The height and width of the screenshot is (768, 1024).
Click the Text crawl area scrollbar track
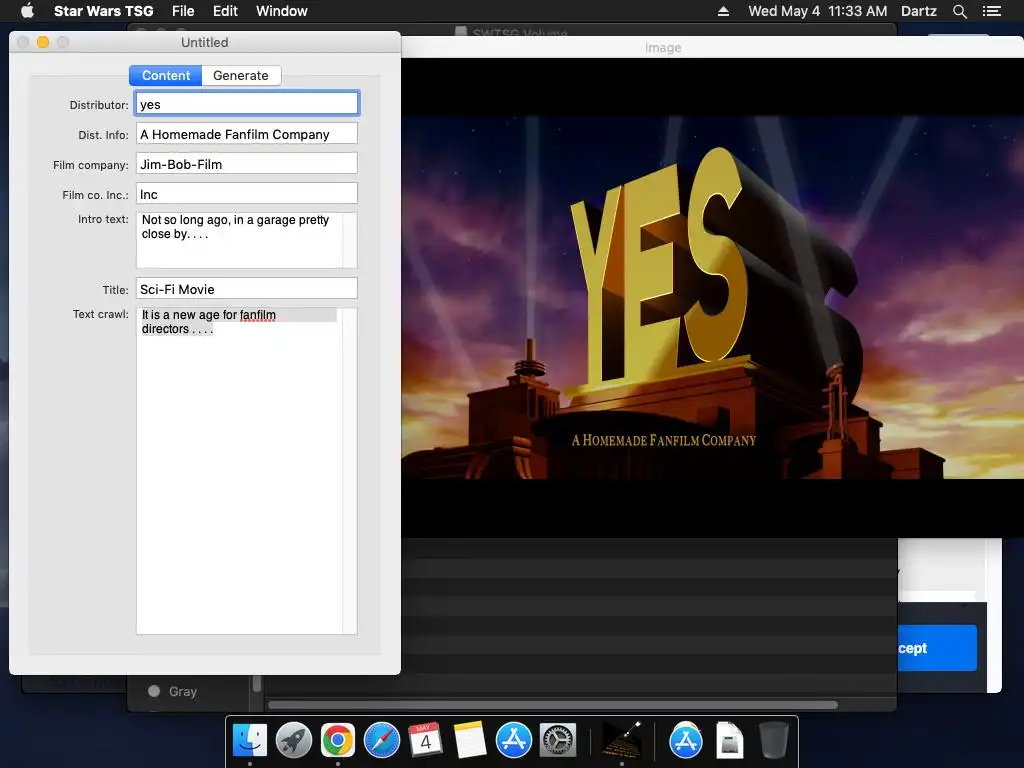tap(350, 470)
